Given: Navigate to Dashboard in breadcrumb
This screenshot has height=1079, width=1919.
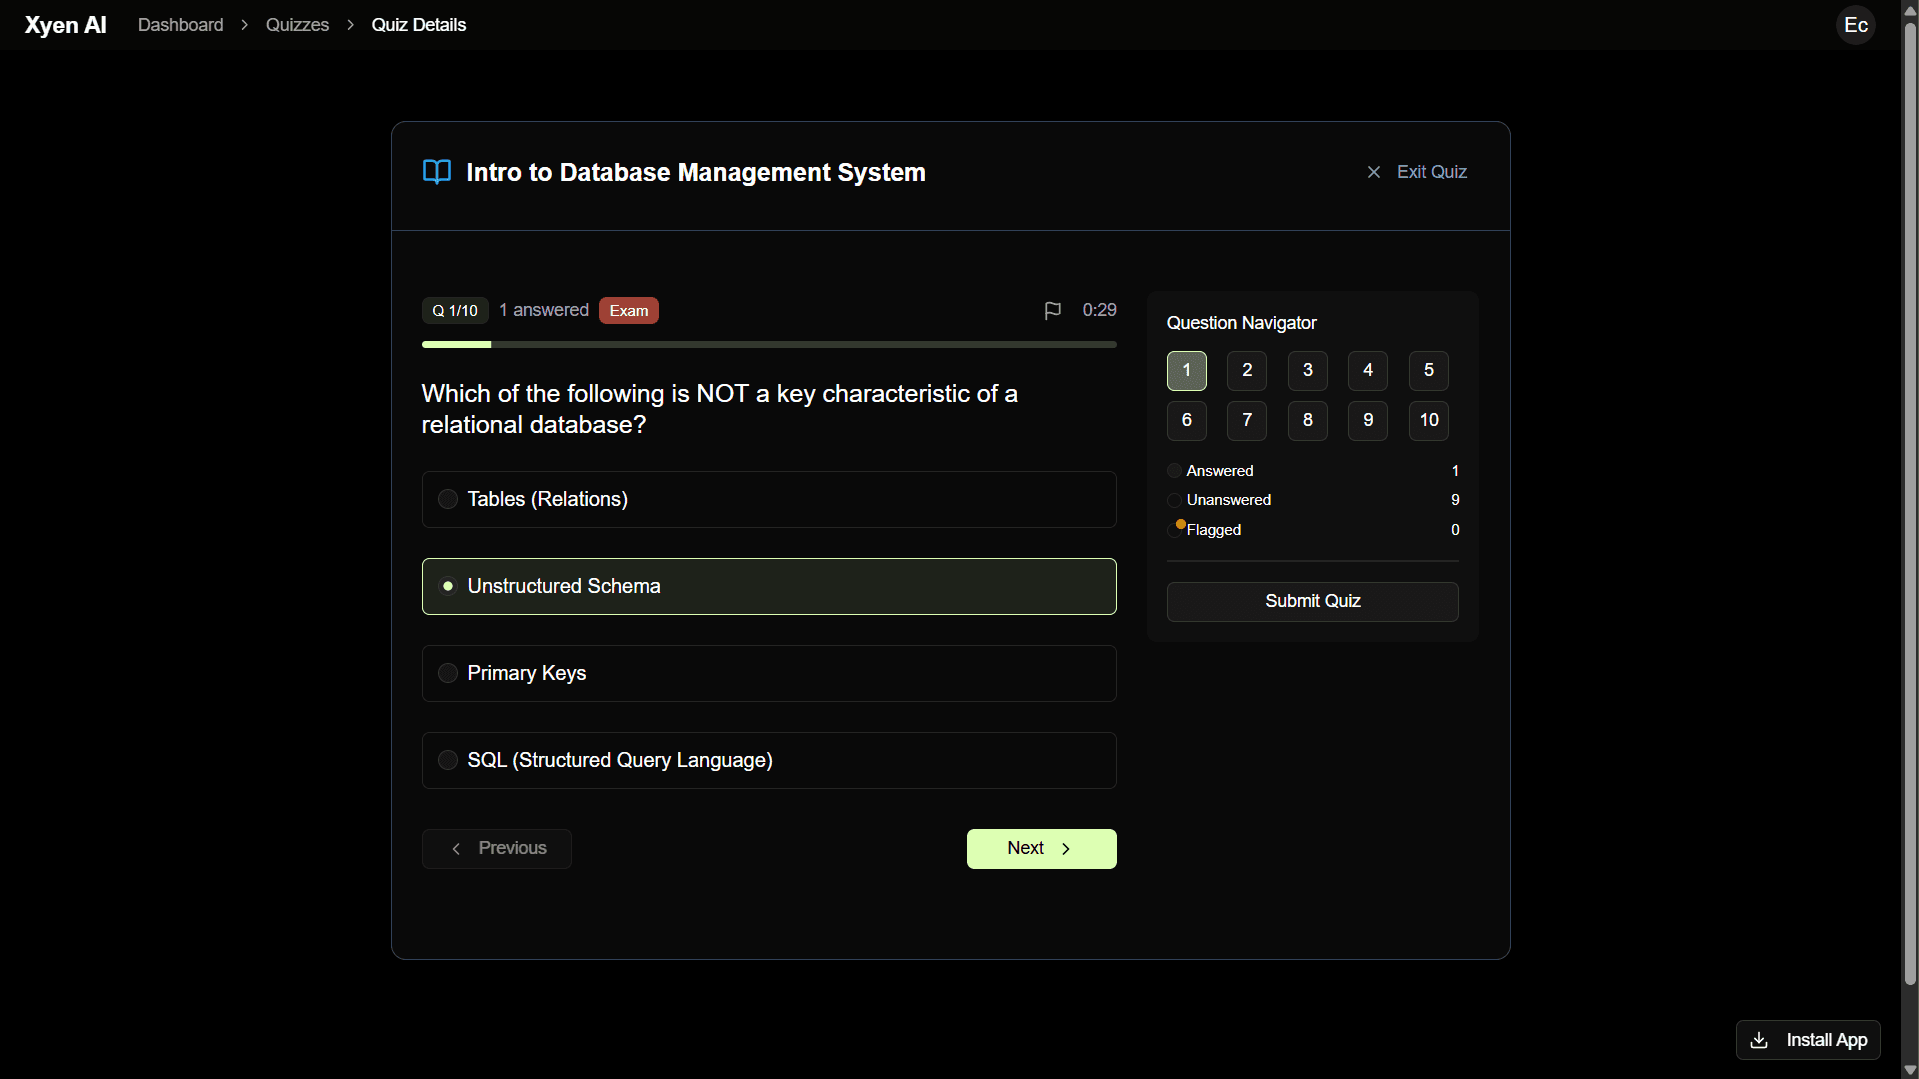Looking at the screenshot, I should [x=181, y=25].
